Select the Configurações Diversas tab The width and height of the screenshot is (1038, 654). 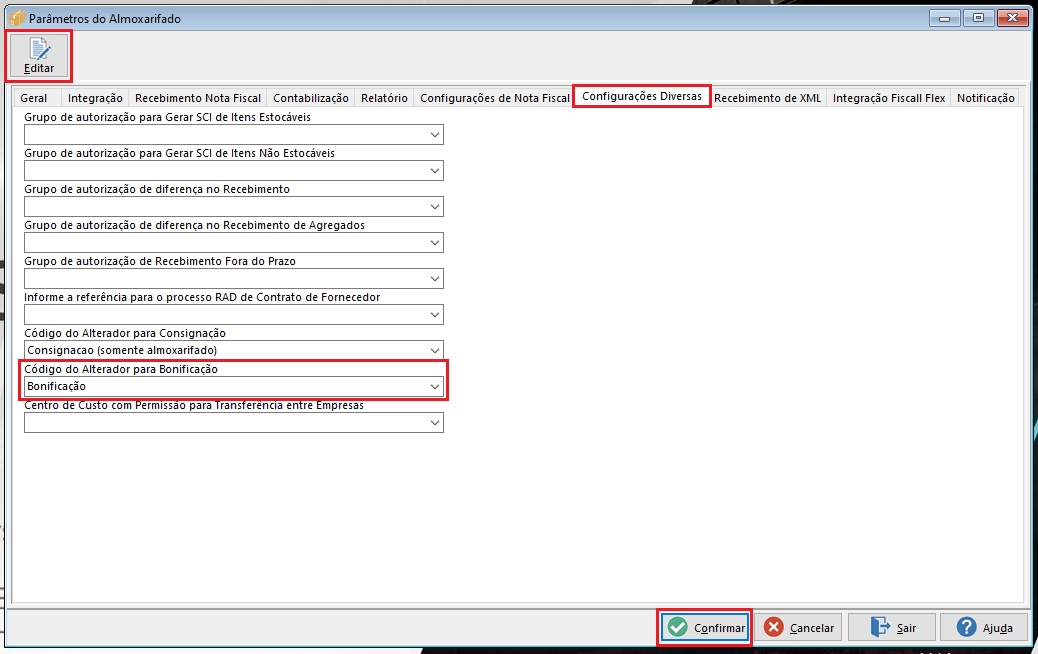point(641,97)
